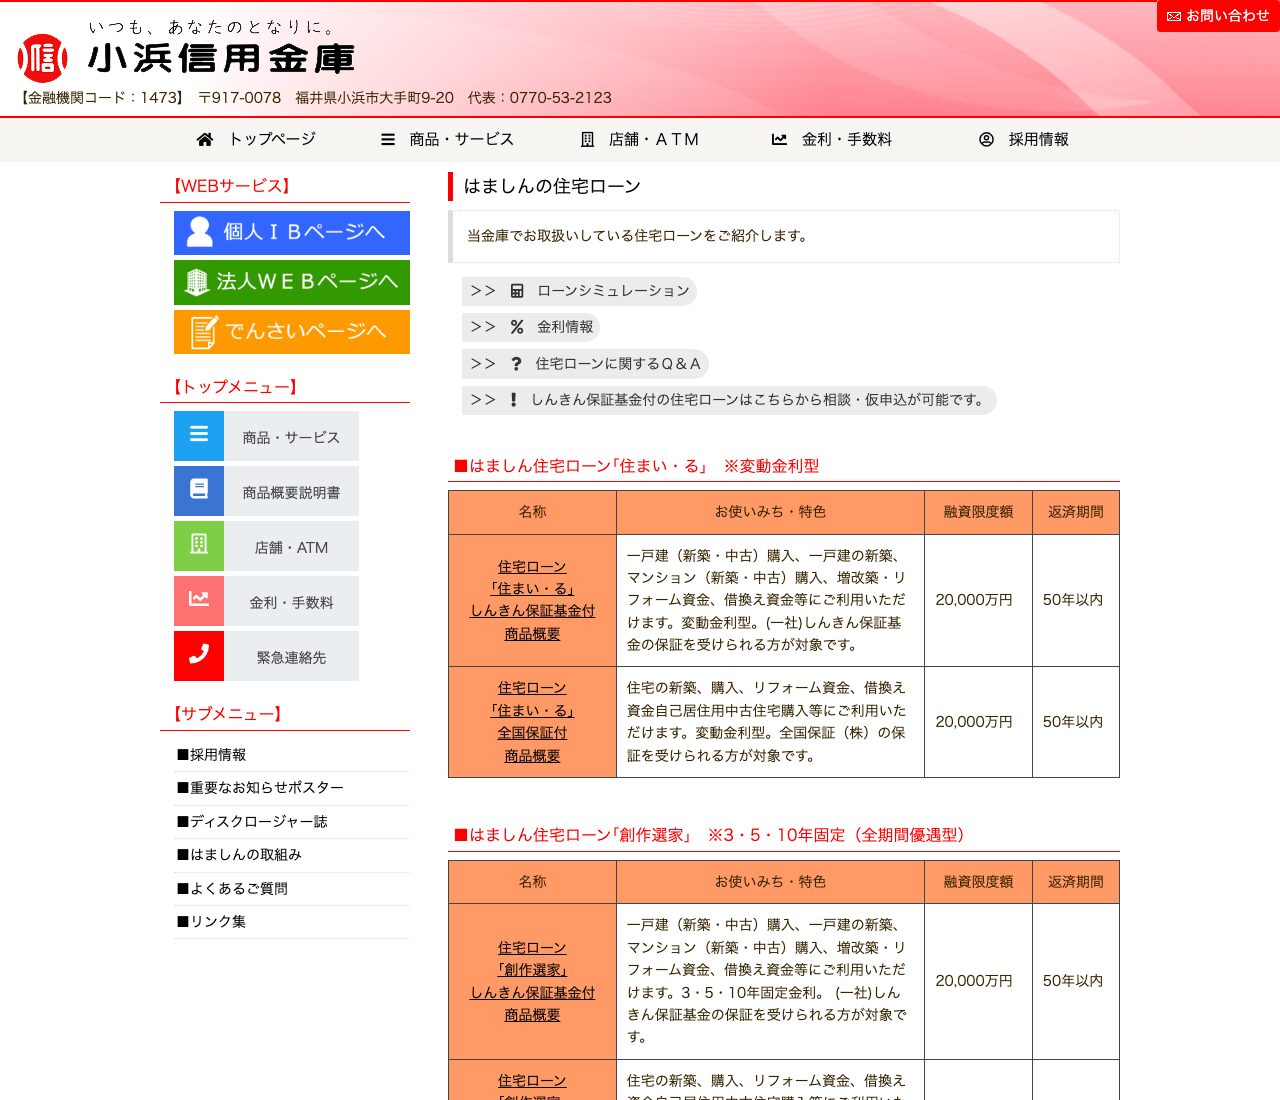The image size is (1280, 1100).
Task: Click the hamburger icon beside 商品・サービス in nav
Action: (388, 139)
